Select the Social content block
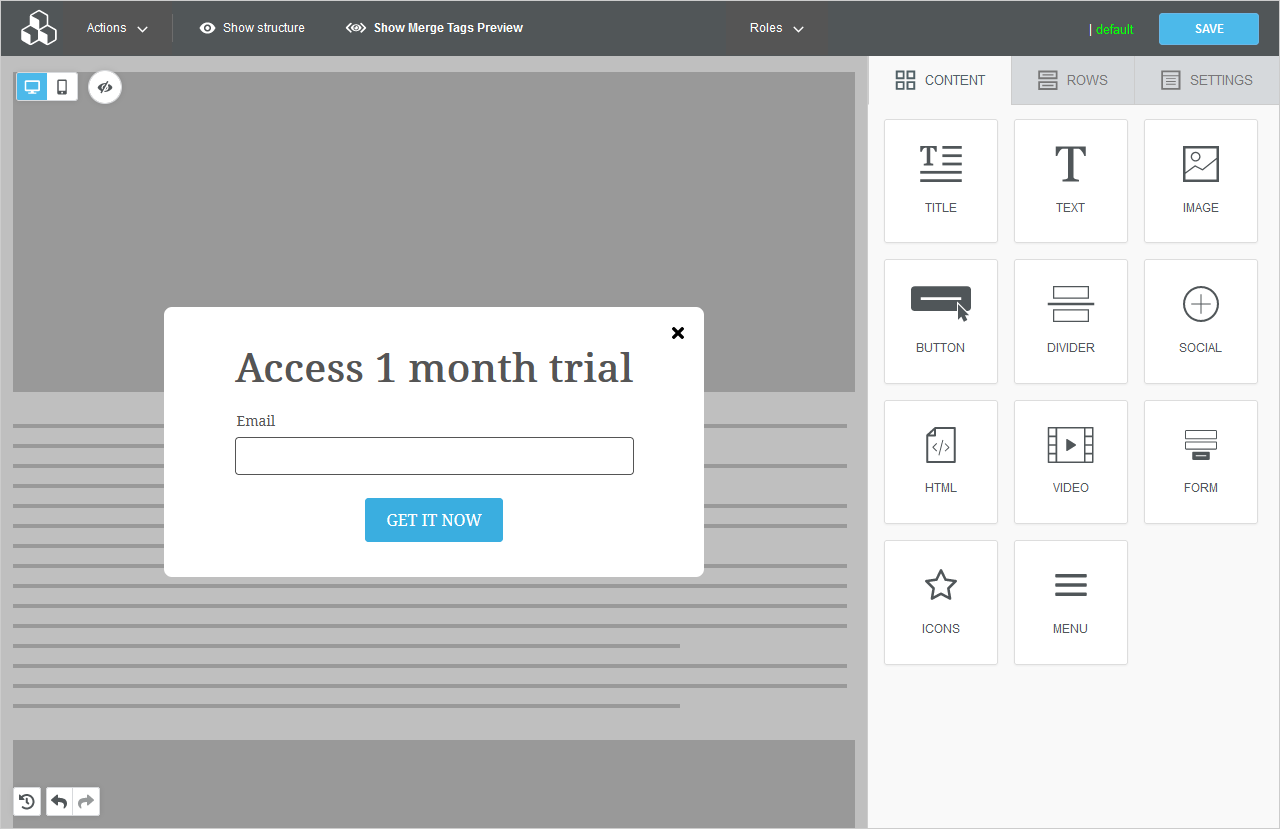This screenshot has height=829, width=1280. click(1200, 321)
